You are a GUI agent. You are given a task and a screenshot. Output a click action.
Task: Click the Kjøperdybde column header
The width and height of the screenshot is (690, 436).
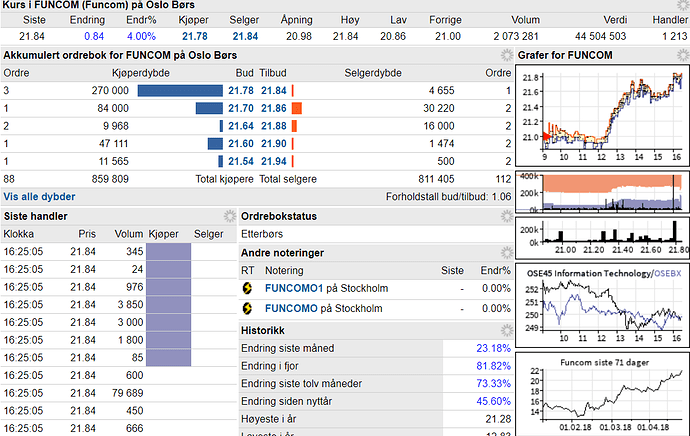click(141, 73)
